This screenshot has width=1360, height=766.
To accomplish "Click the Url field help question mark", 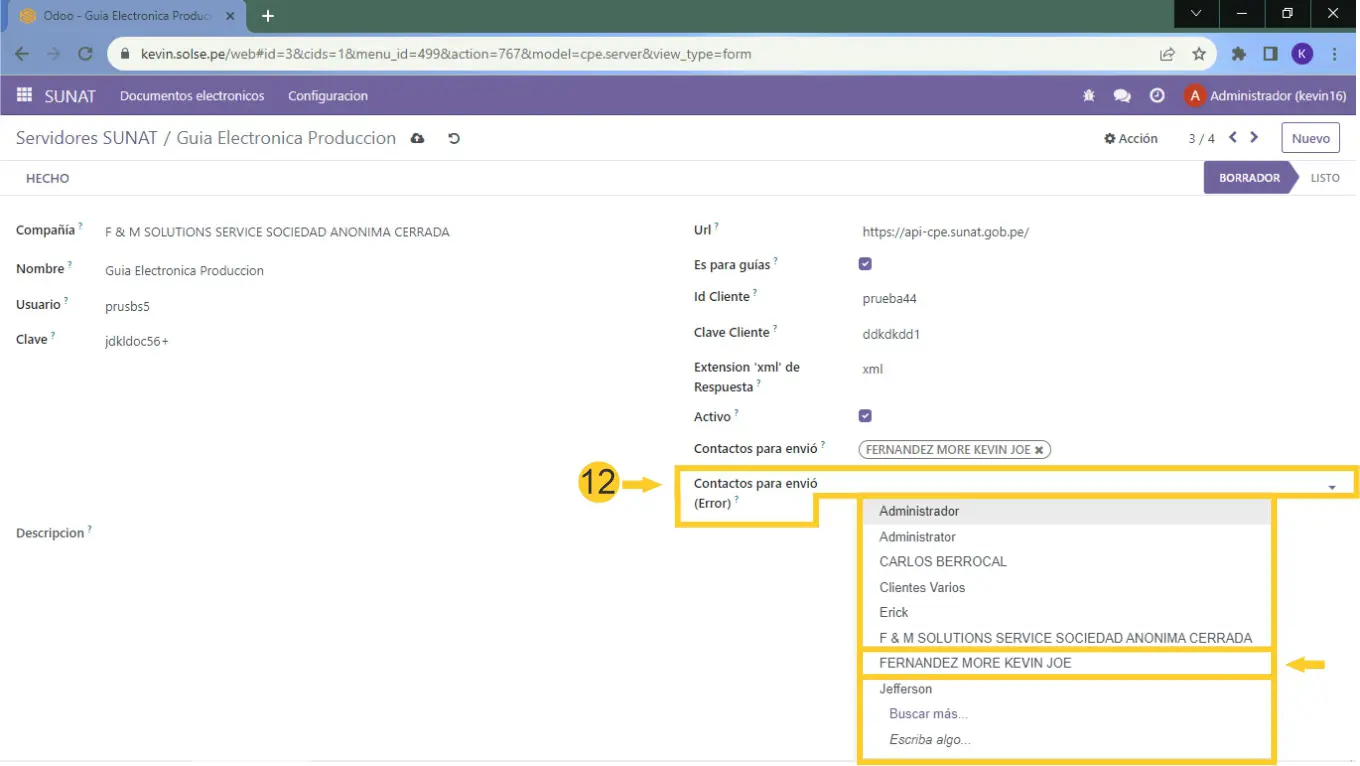I will point(717,227).
